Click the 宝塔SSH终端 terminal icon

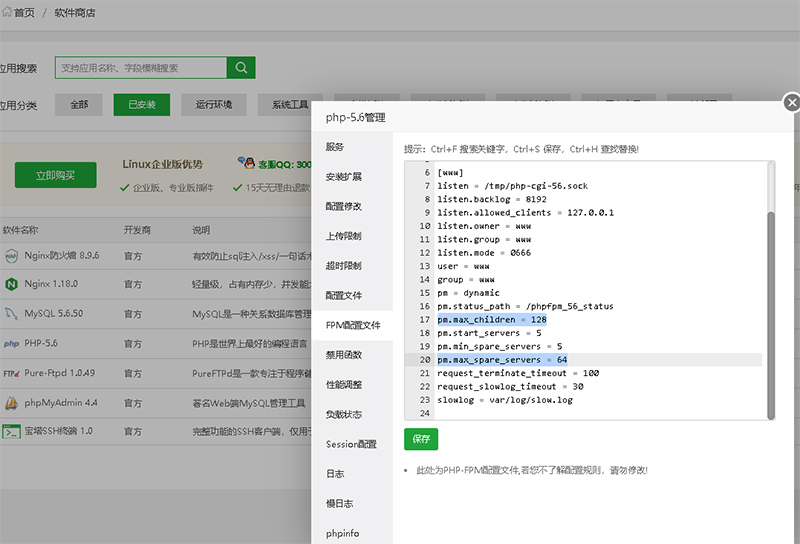pyautogui.click(x=11, y=432)
